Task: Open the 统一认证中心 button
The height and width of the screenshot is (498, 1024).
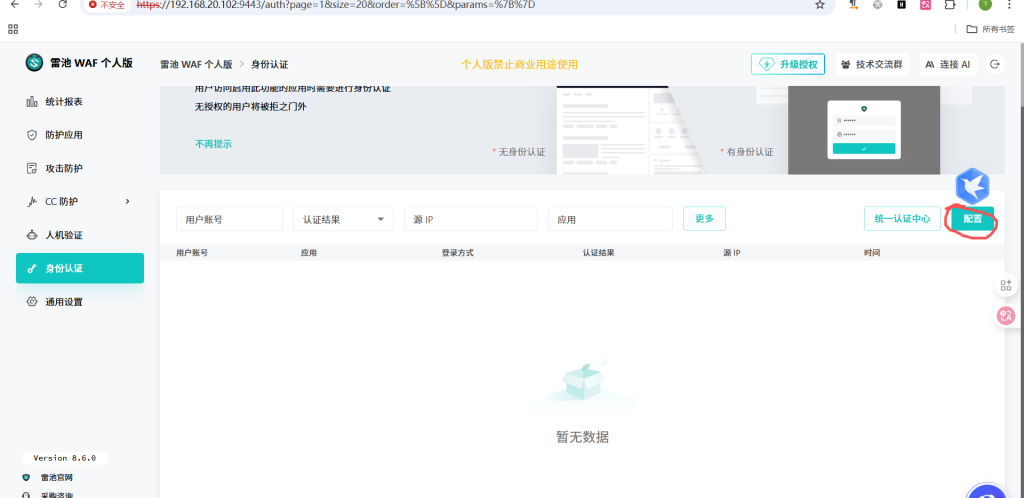Action: click(902, 218)
